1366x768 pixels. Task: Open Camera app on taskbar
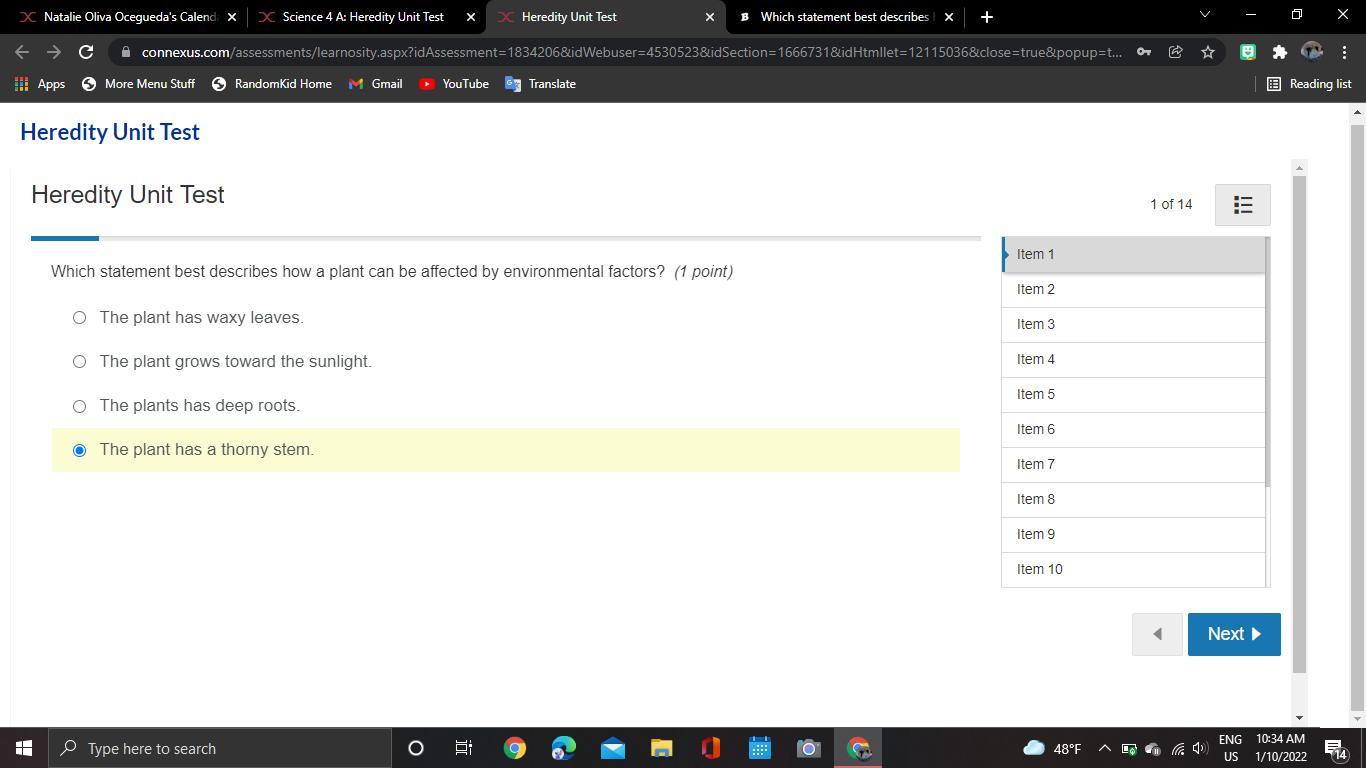pyautogui.click(x=808, y=748)
